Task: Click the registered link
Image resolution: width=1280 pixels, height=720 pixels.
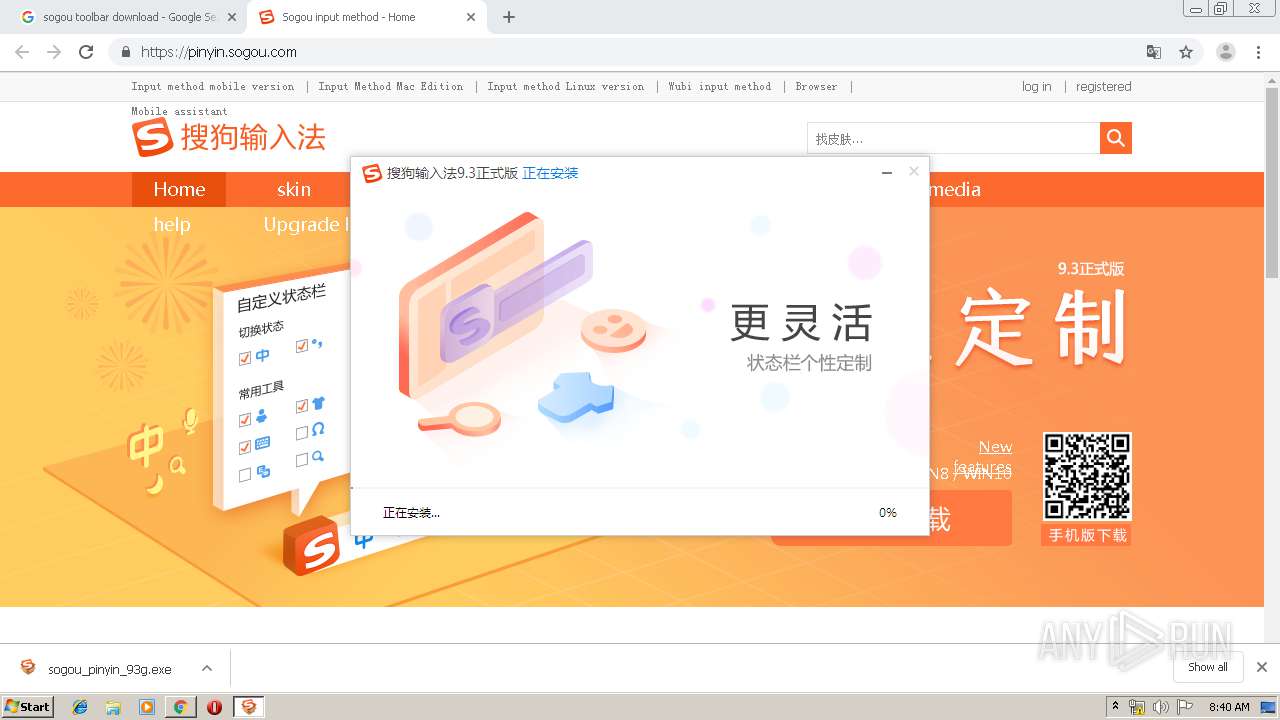Action: coord(1104,87)
